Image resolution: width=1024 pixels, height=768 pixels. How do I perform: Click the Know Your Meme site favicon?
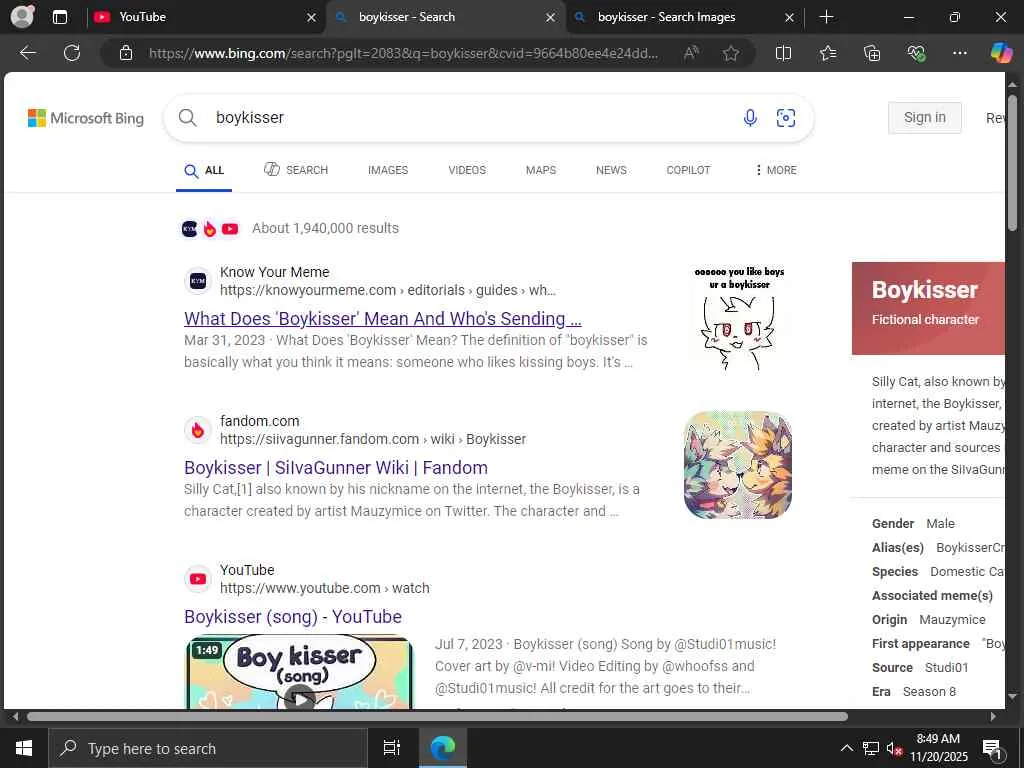pyautogui.click(x=198, y=281)
